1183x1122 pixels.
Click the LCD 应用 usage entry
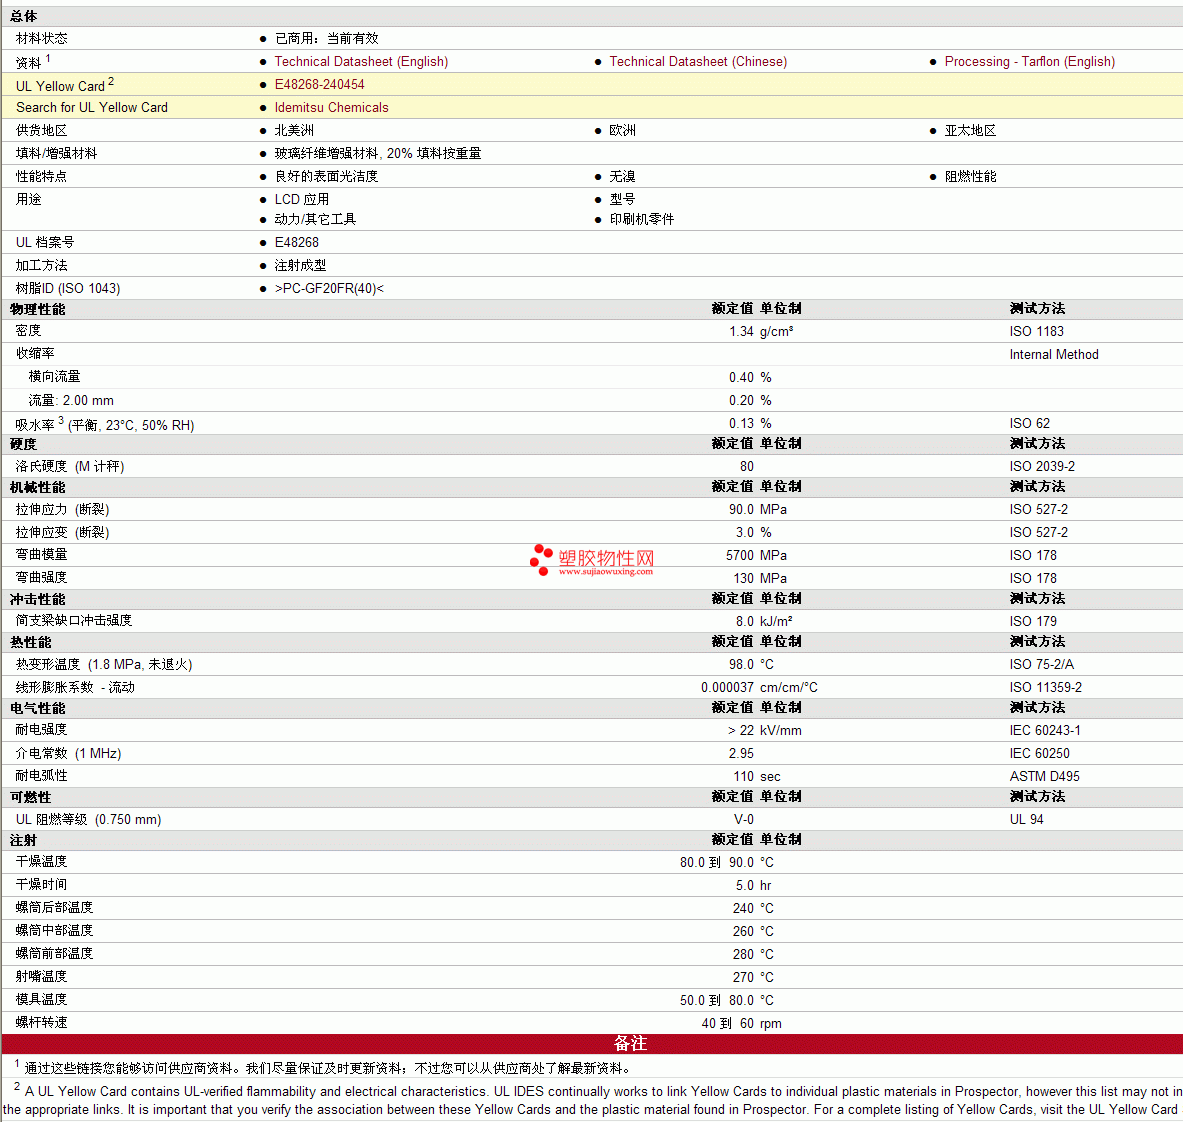coord(302,200)
